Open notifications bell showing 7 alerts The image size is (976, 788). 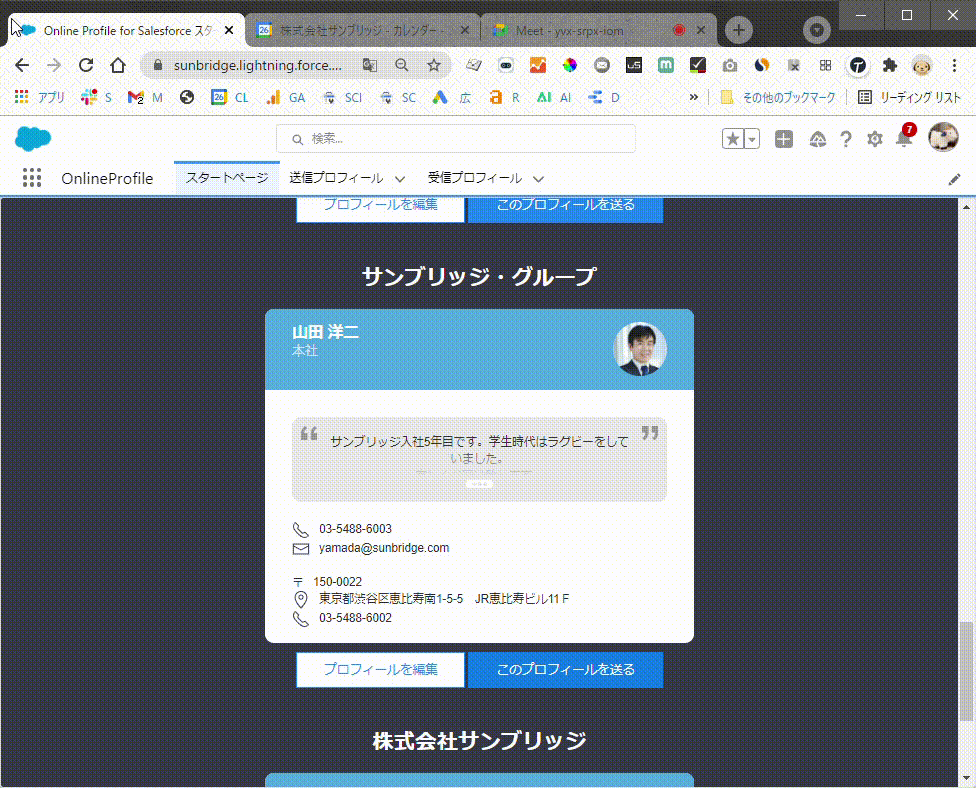pyautogui.click(x=905, y=137)
